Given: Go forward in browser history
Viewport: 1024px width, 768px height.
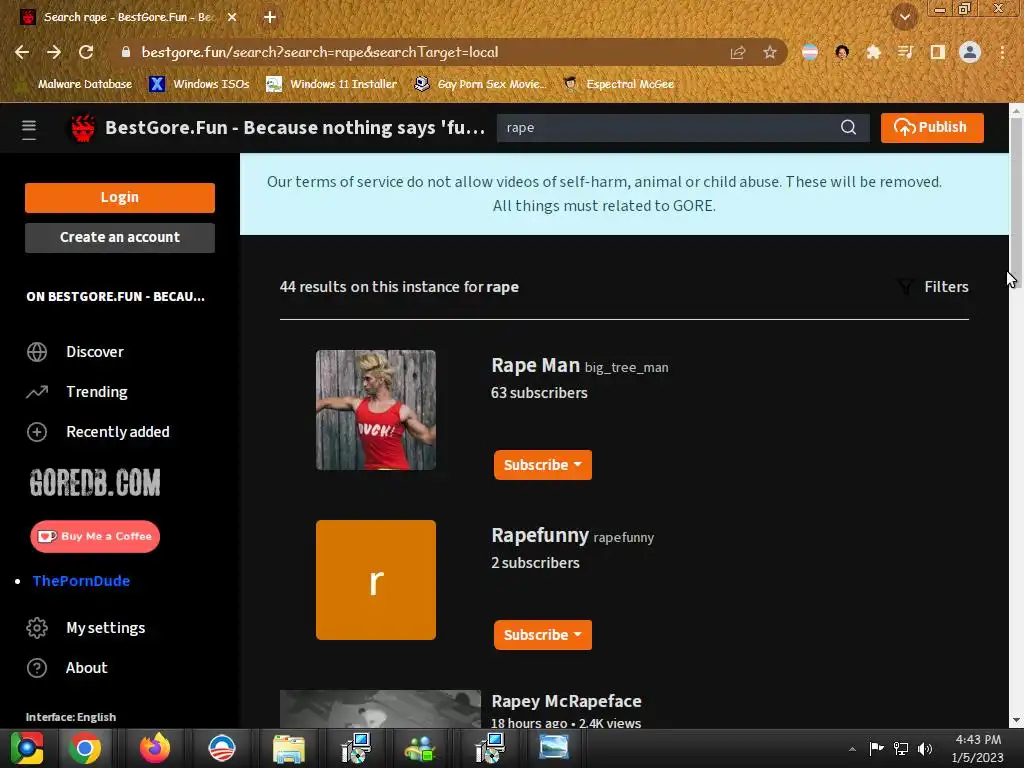Looking at the screenshot, I should tap(54, 52).
